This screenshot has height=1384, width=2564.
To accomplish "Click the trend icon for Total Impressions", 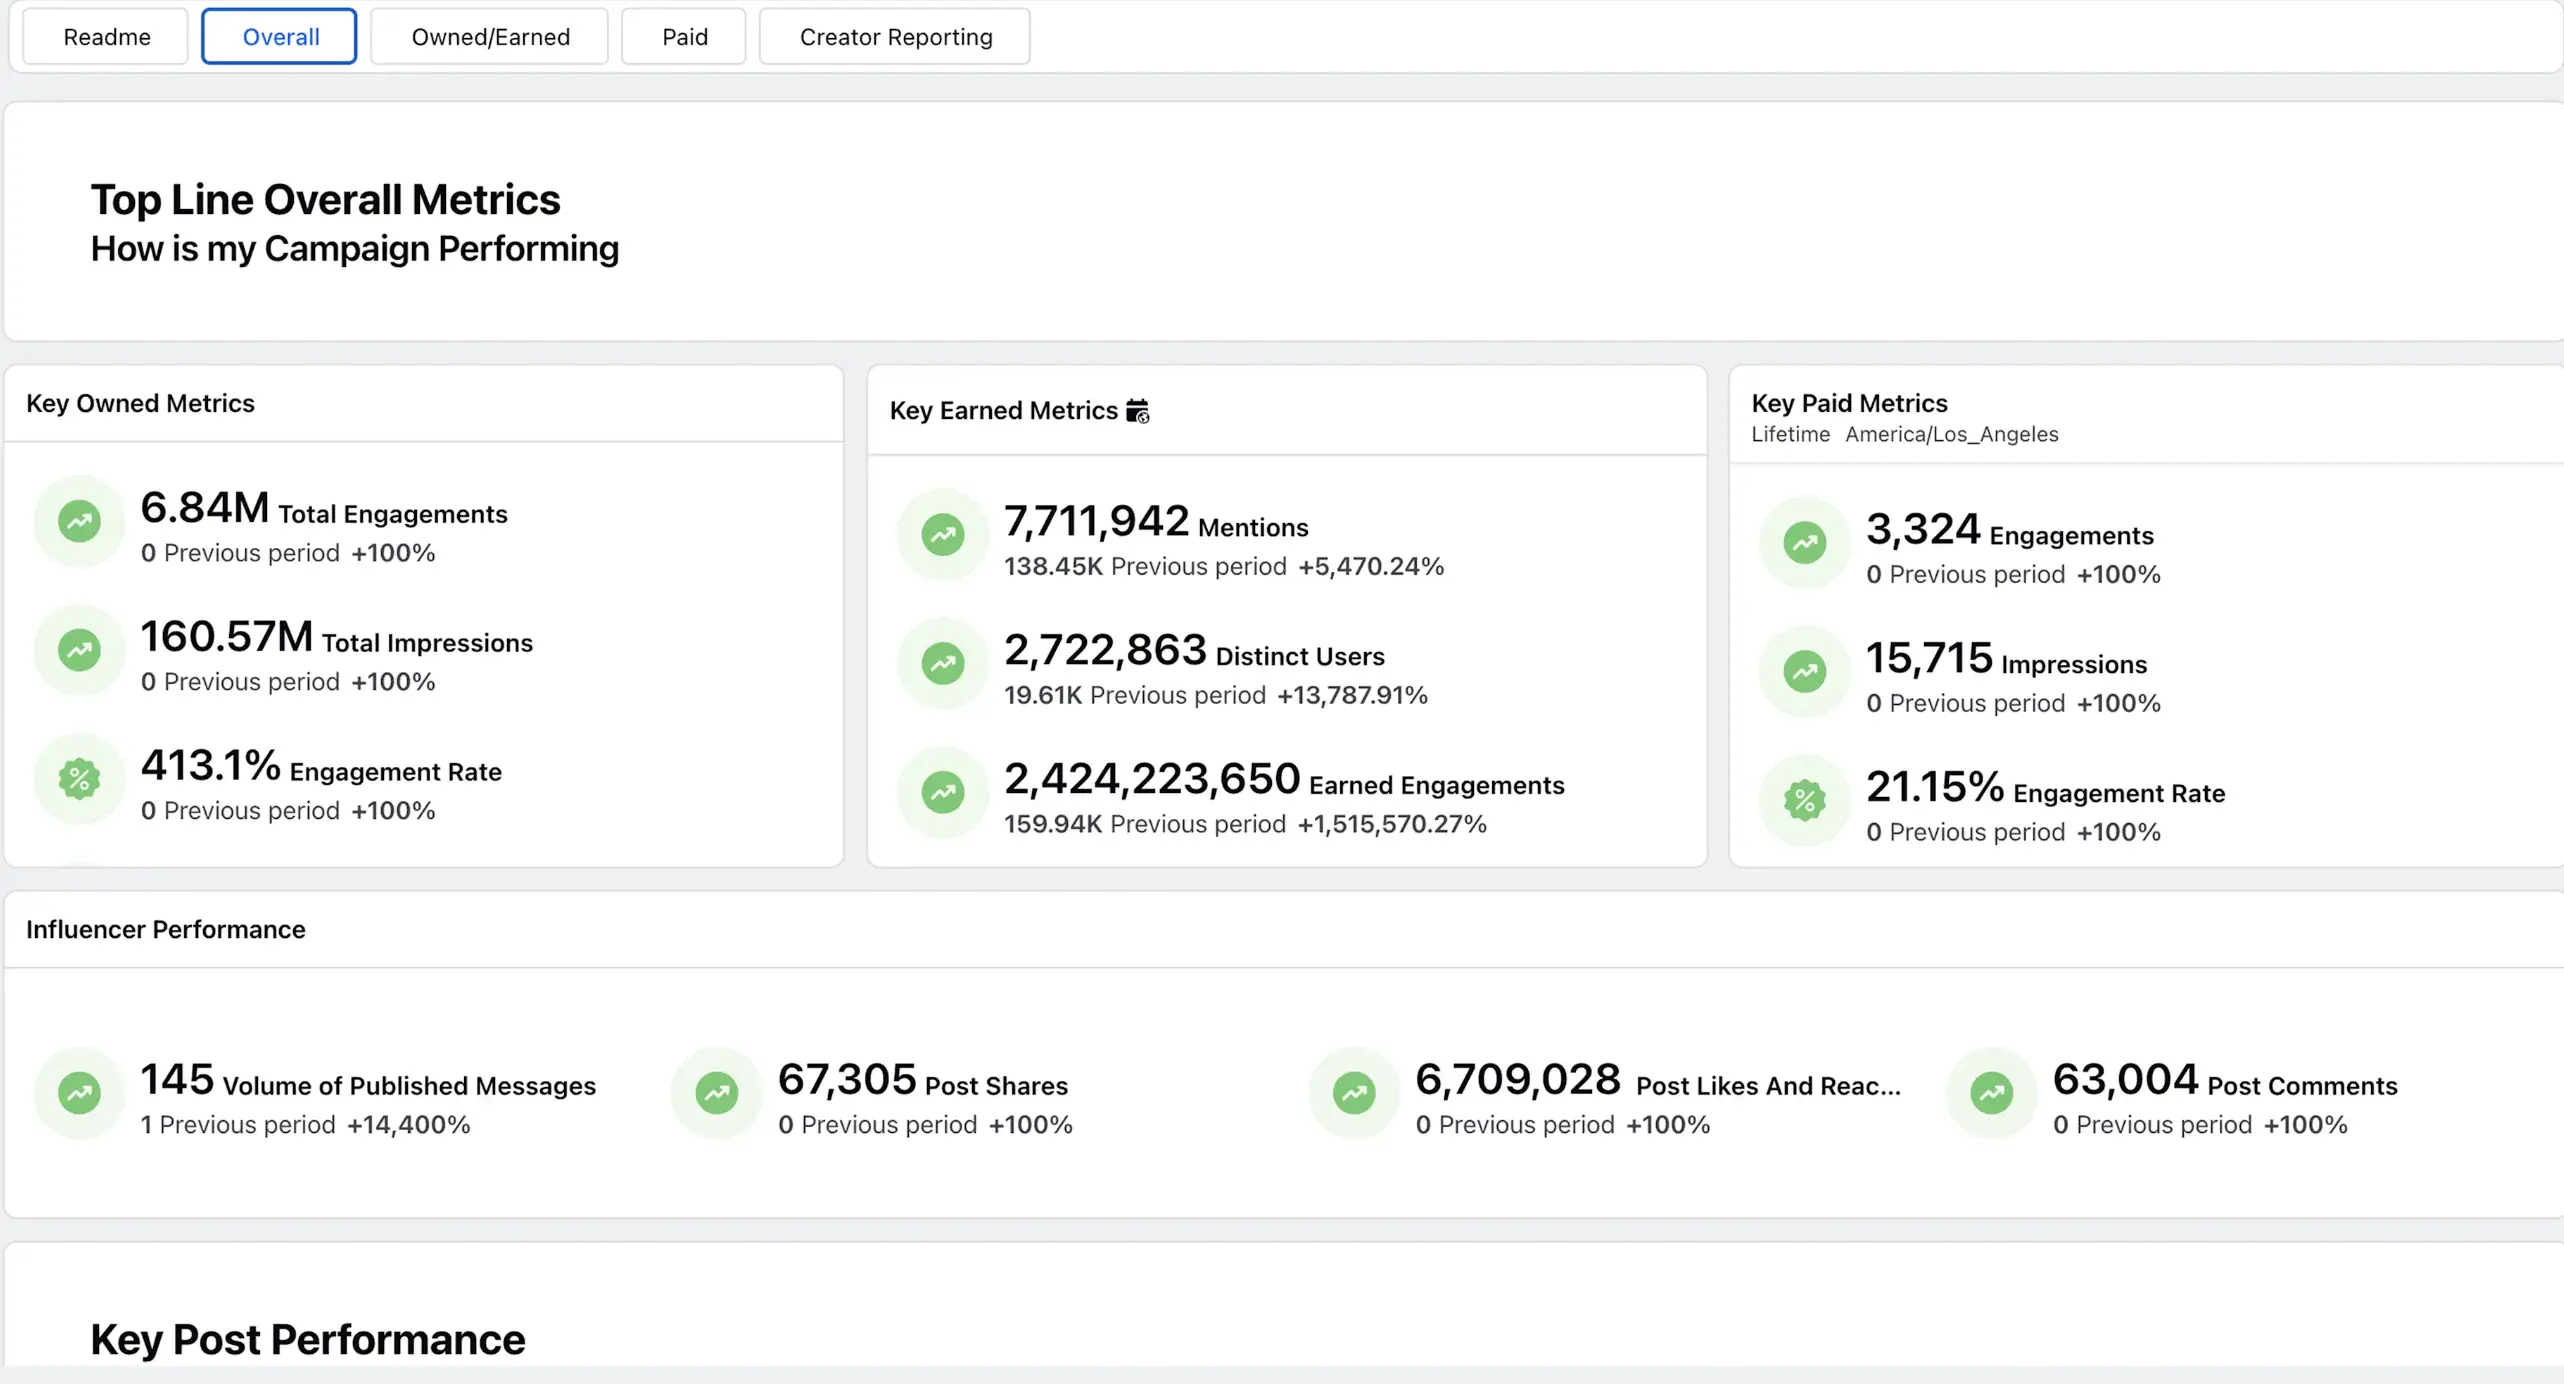I will coord(79,650).
